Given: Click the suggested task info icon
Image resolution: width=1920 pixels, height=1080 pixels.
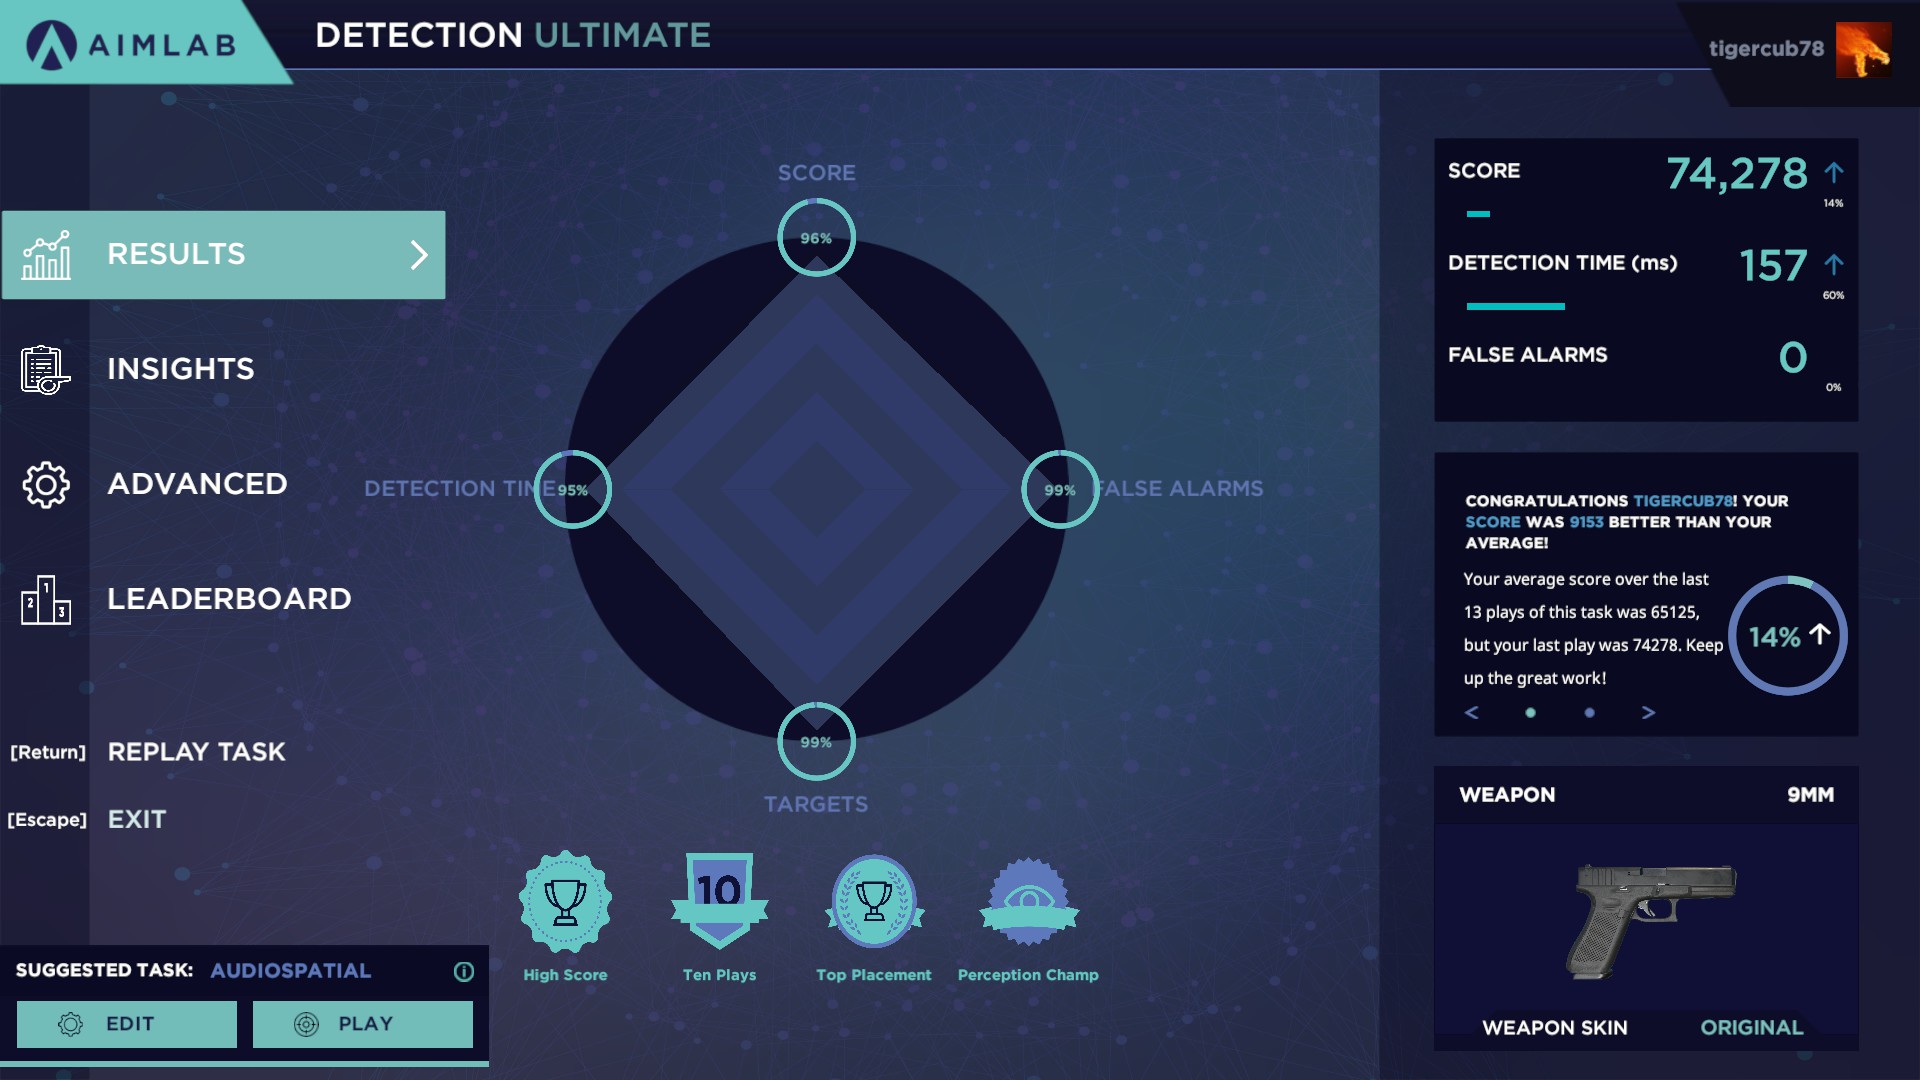Looking at the screenshot, I should 464,971.
